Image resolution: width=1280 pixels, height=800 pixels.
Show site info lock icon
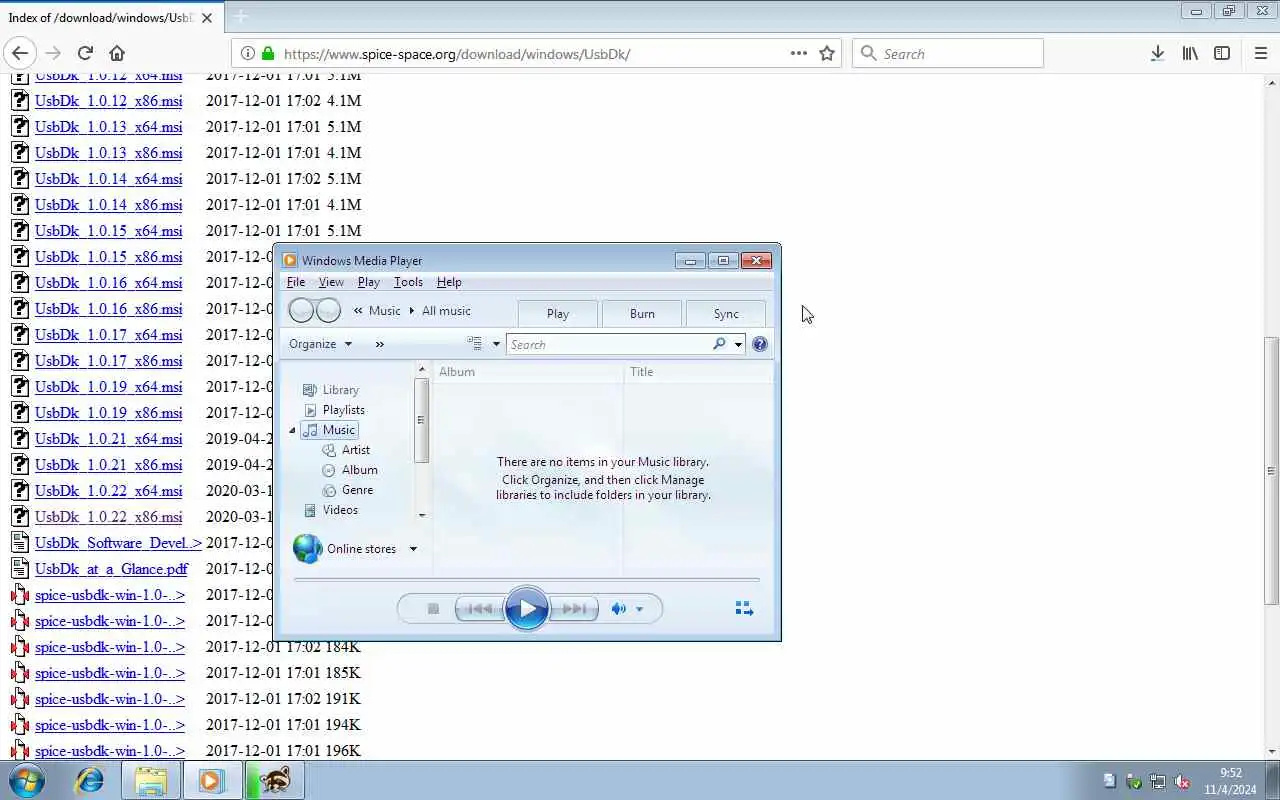point(268,54)
